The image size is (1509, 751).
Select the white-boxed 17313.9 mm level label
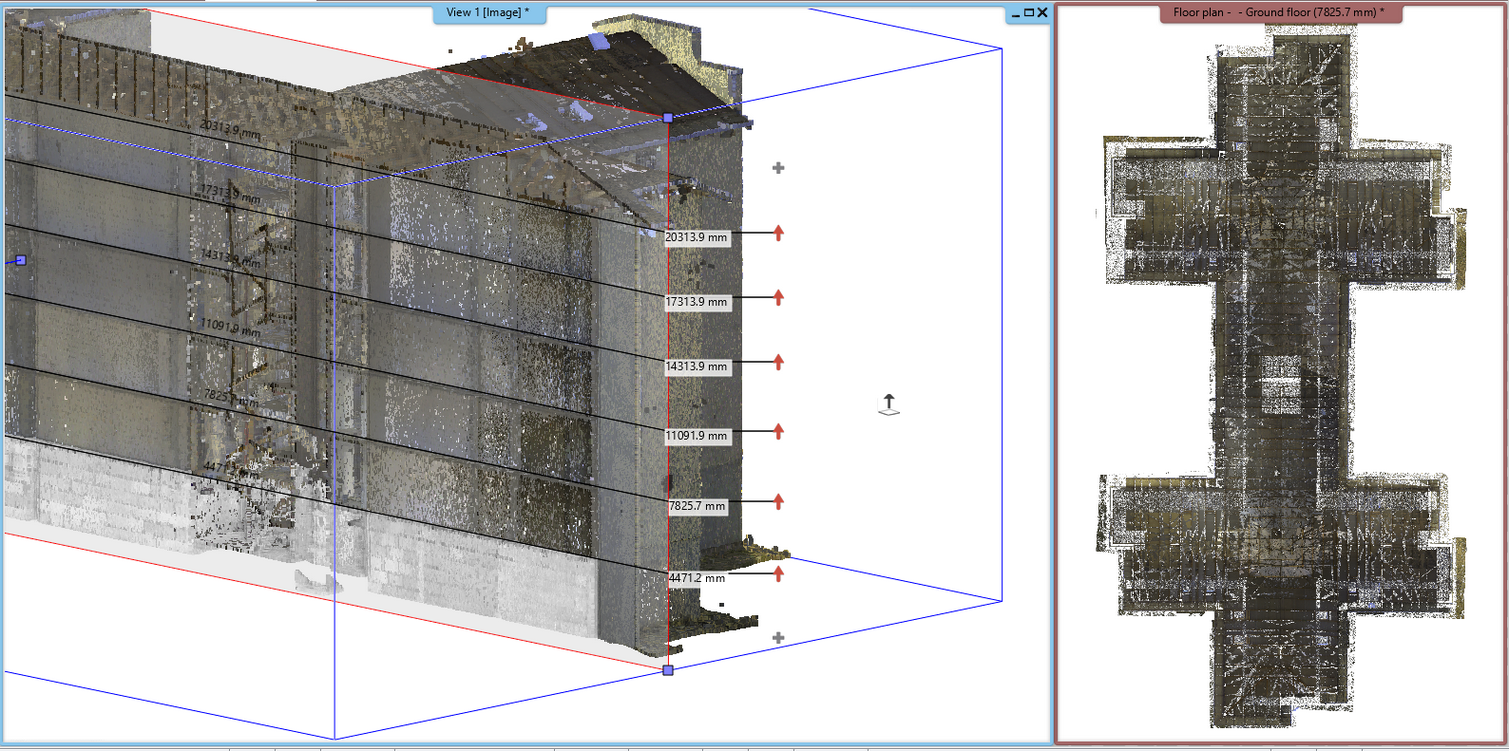697,301
